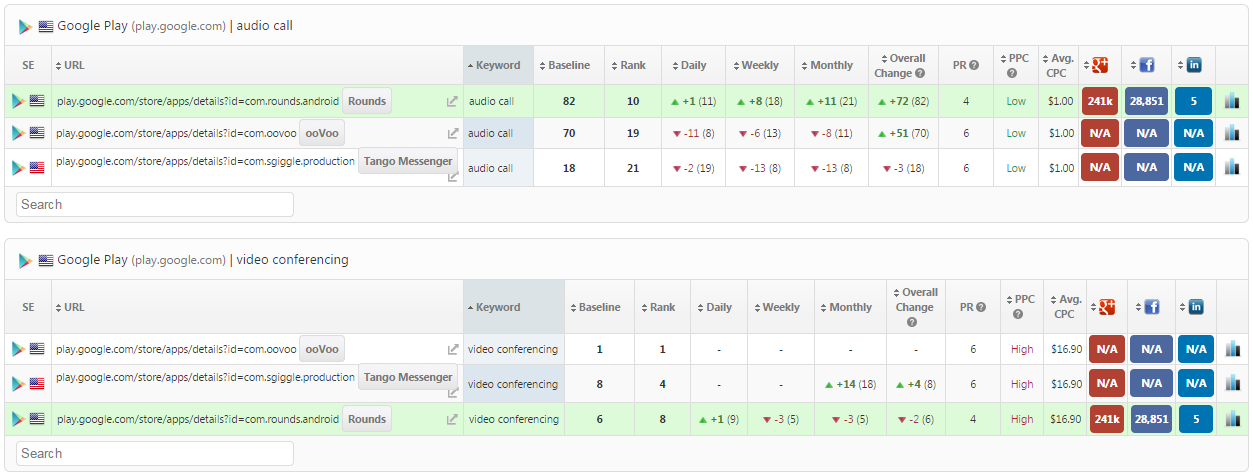
Task: Click 28,851 Facebook badge in video conferencing table
Action: pos(1151,420)
